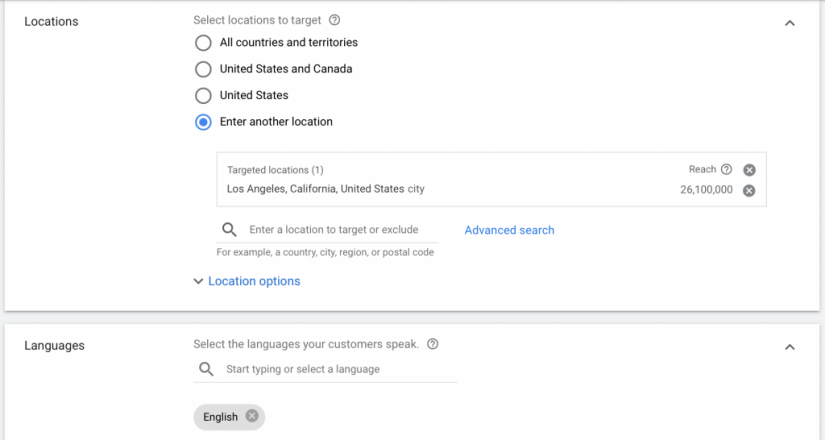Viewport: 825px width, 440px height.
Task: Click the Los Angeles, California location row
Action: [326, 189]
